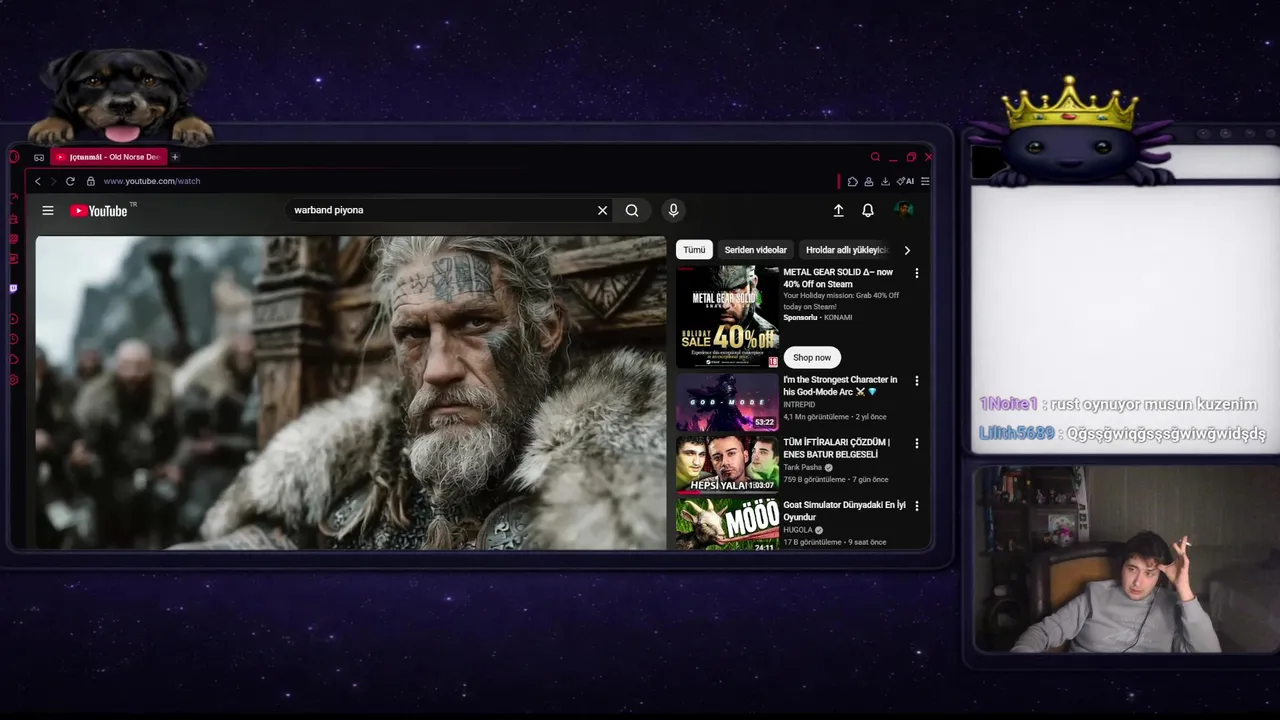The height and width of the screenshot is (720, 1280).
Task: Open more options for Metal Gear Solid ad
Action: click(916, 273)
